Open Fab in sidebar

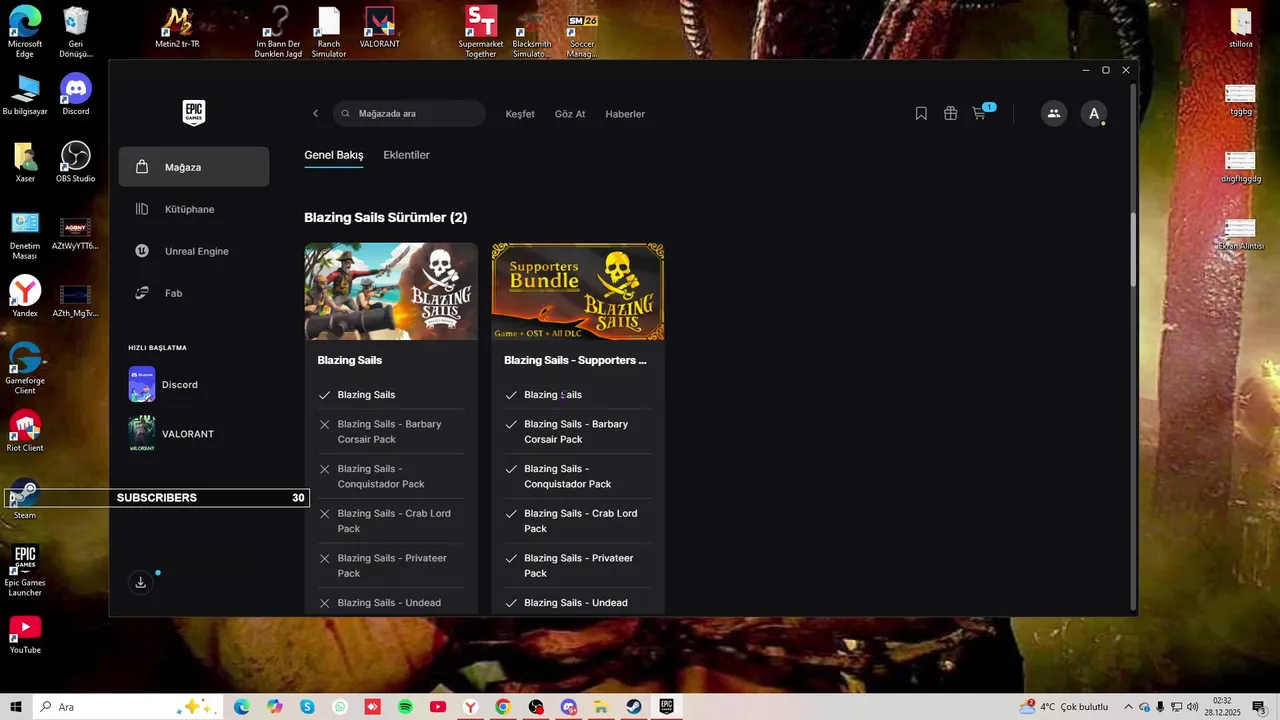point(194,293)
